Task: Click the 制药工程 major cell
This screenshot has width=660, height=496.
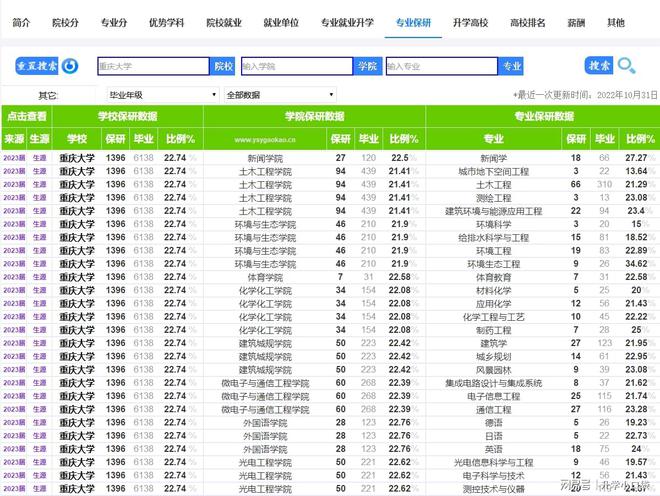Action: [x=493, y=330]
